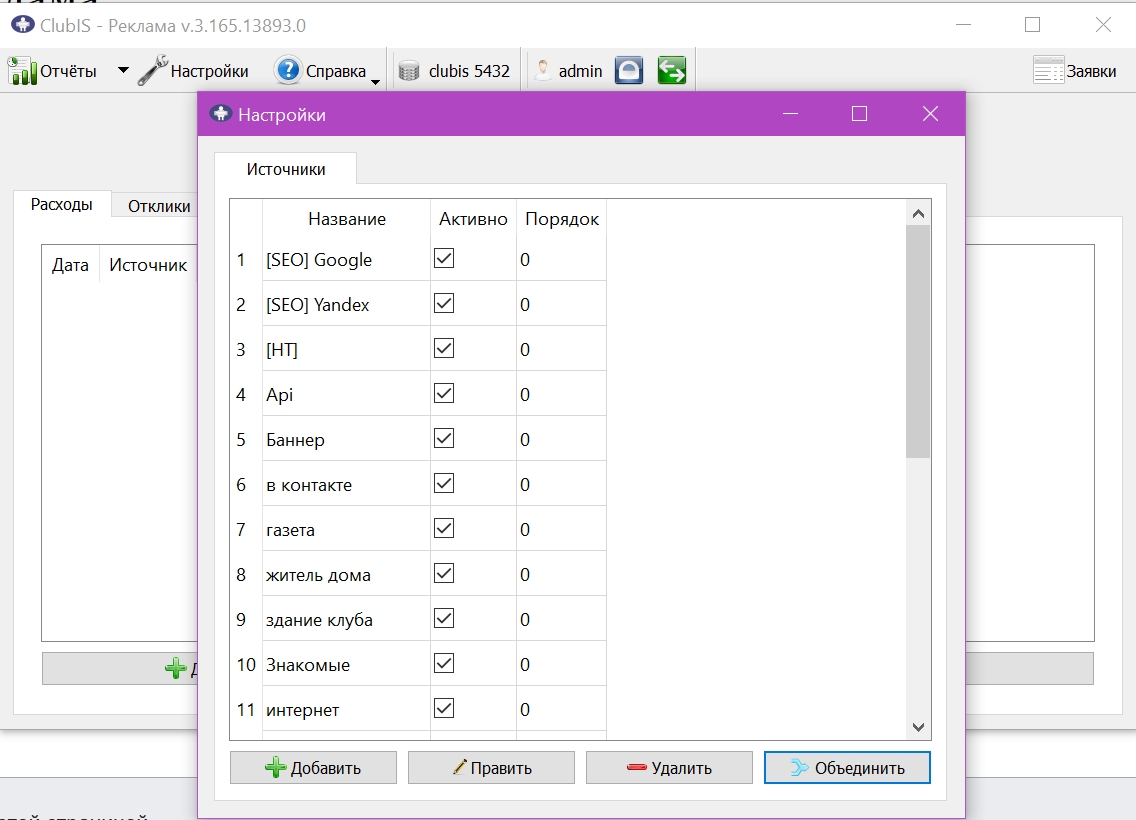Select the газета source name
Screen dimensions: 1136x820
(x=290, y=530)
